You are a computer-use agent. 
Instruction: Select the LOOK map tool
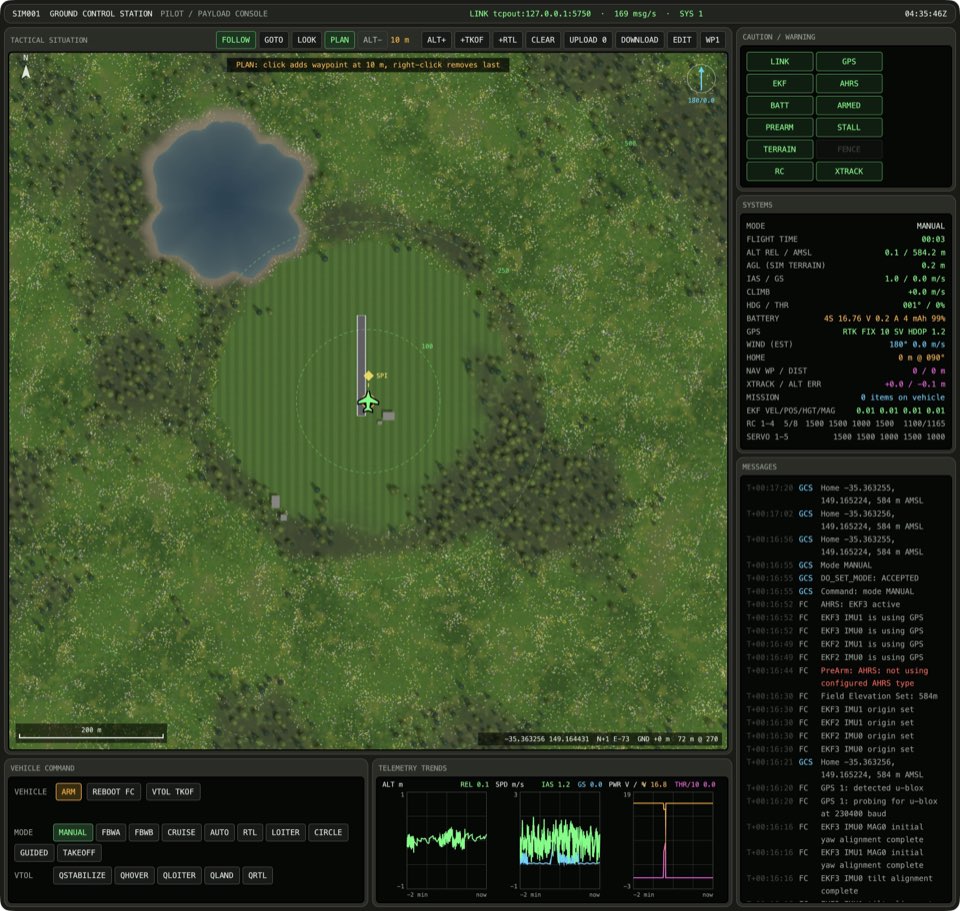pyautogui.click(x=307, y=40)
